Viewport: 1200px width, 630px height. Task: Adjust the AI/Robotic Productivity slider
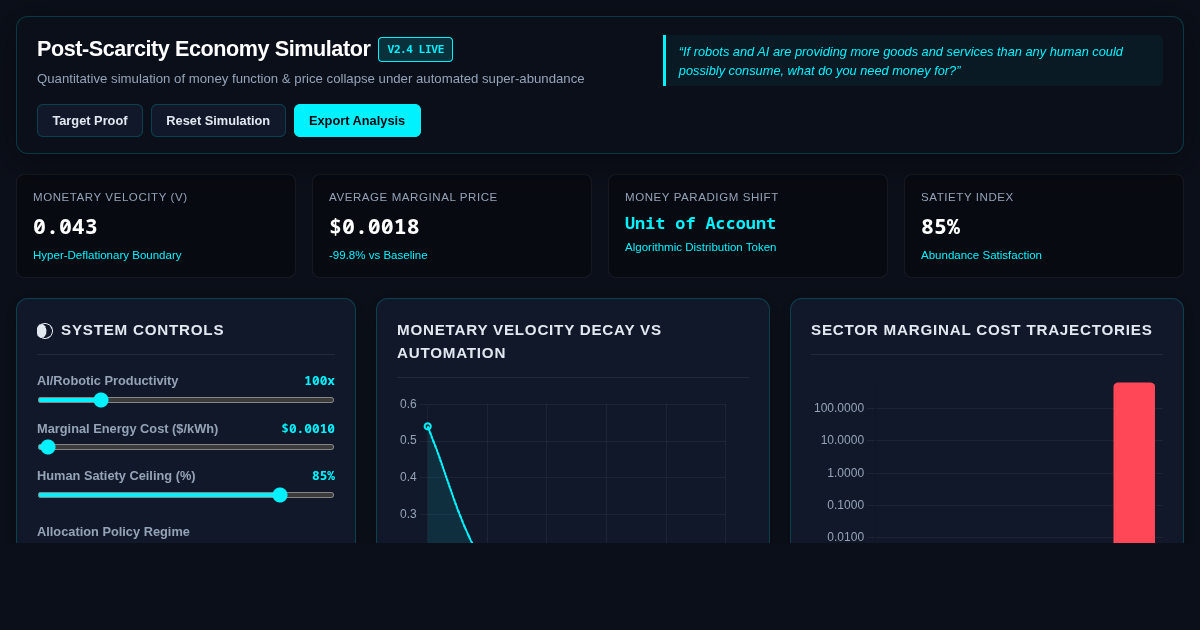coord(186,400)
